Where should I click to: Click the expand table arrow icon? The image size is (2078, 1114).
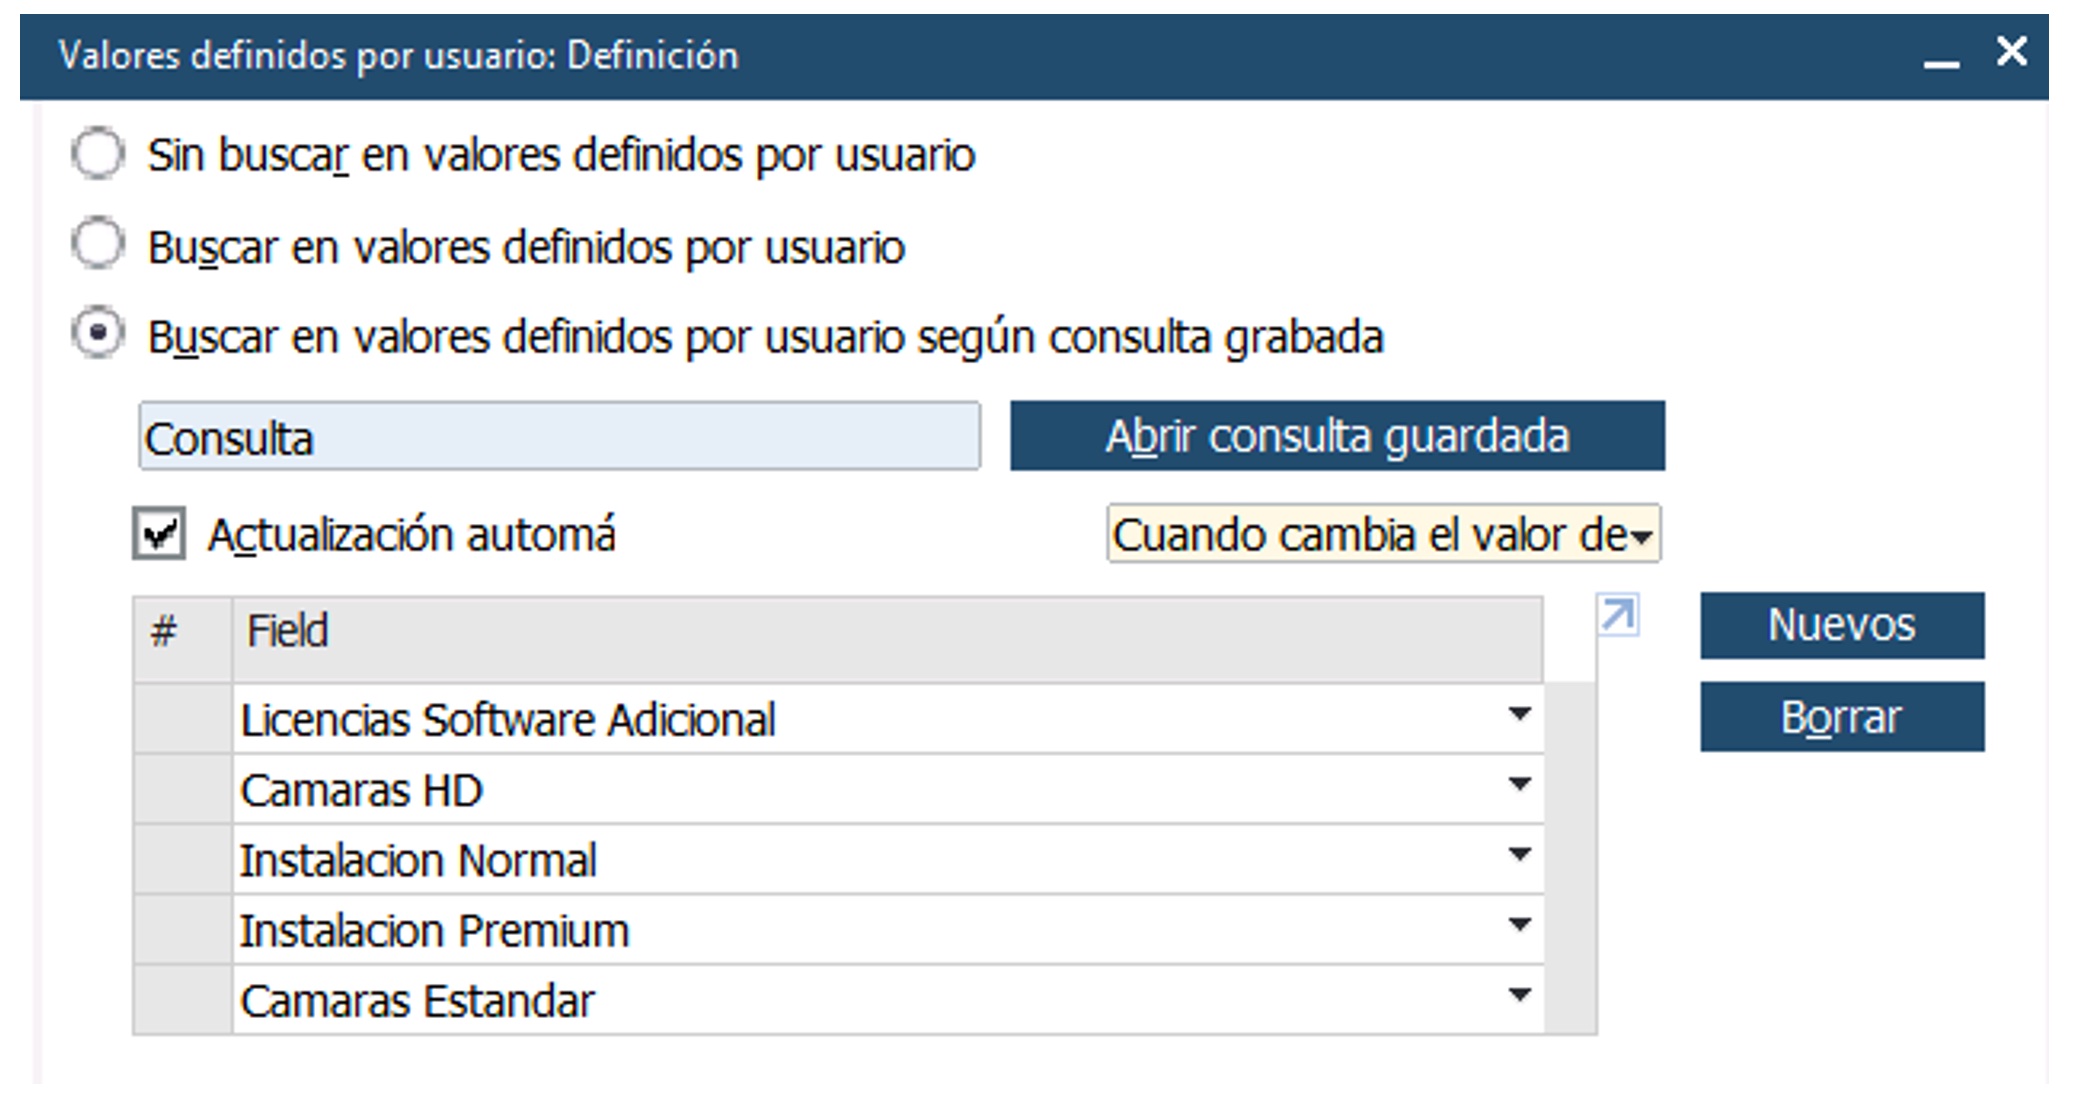click(x=1618, y=615)
